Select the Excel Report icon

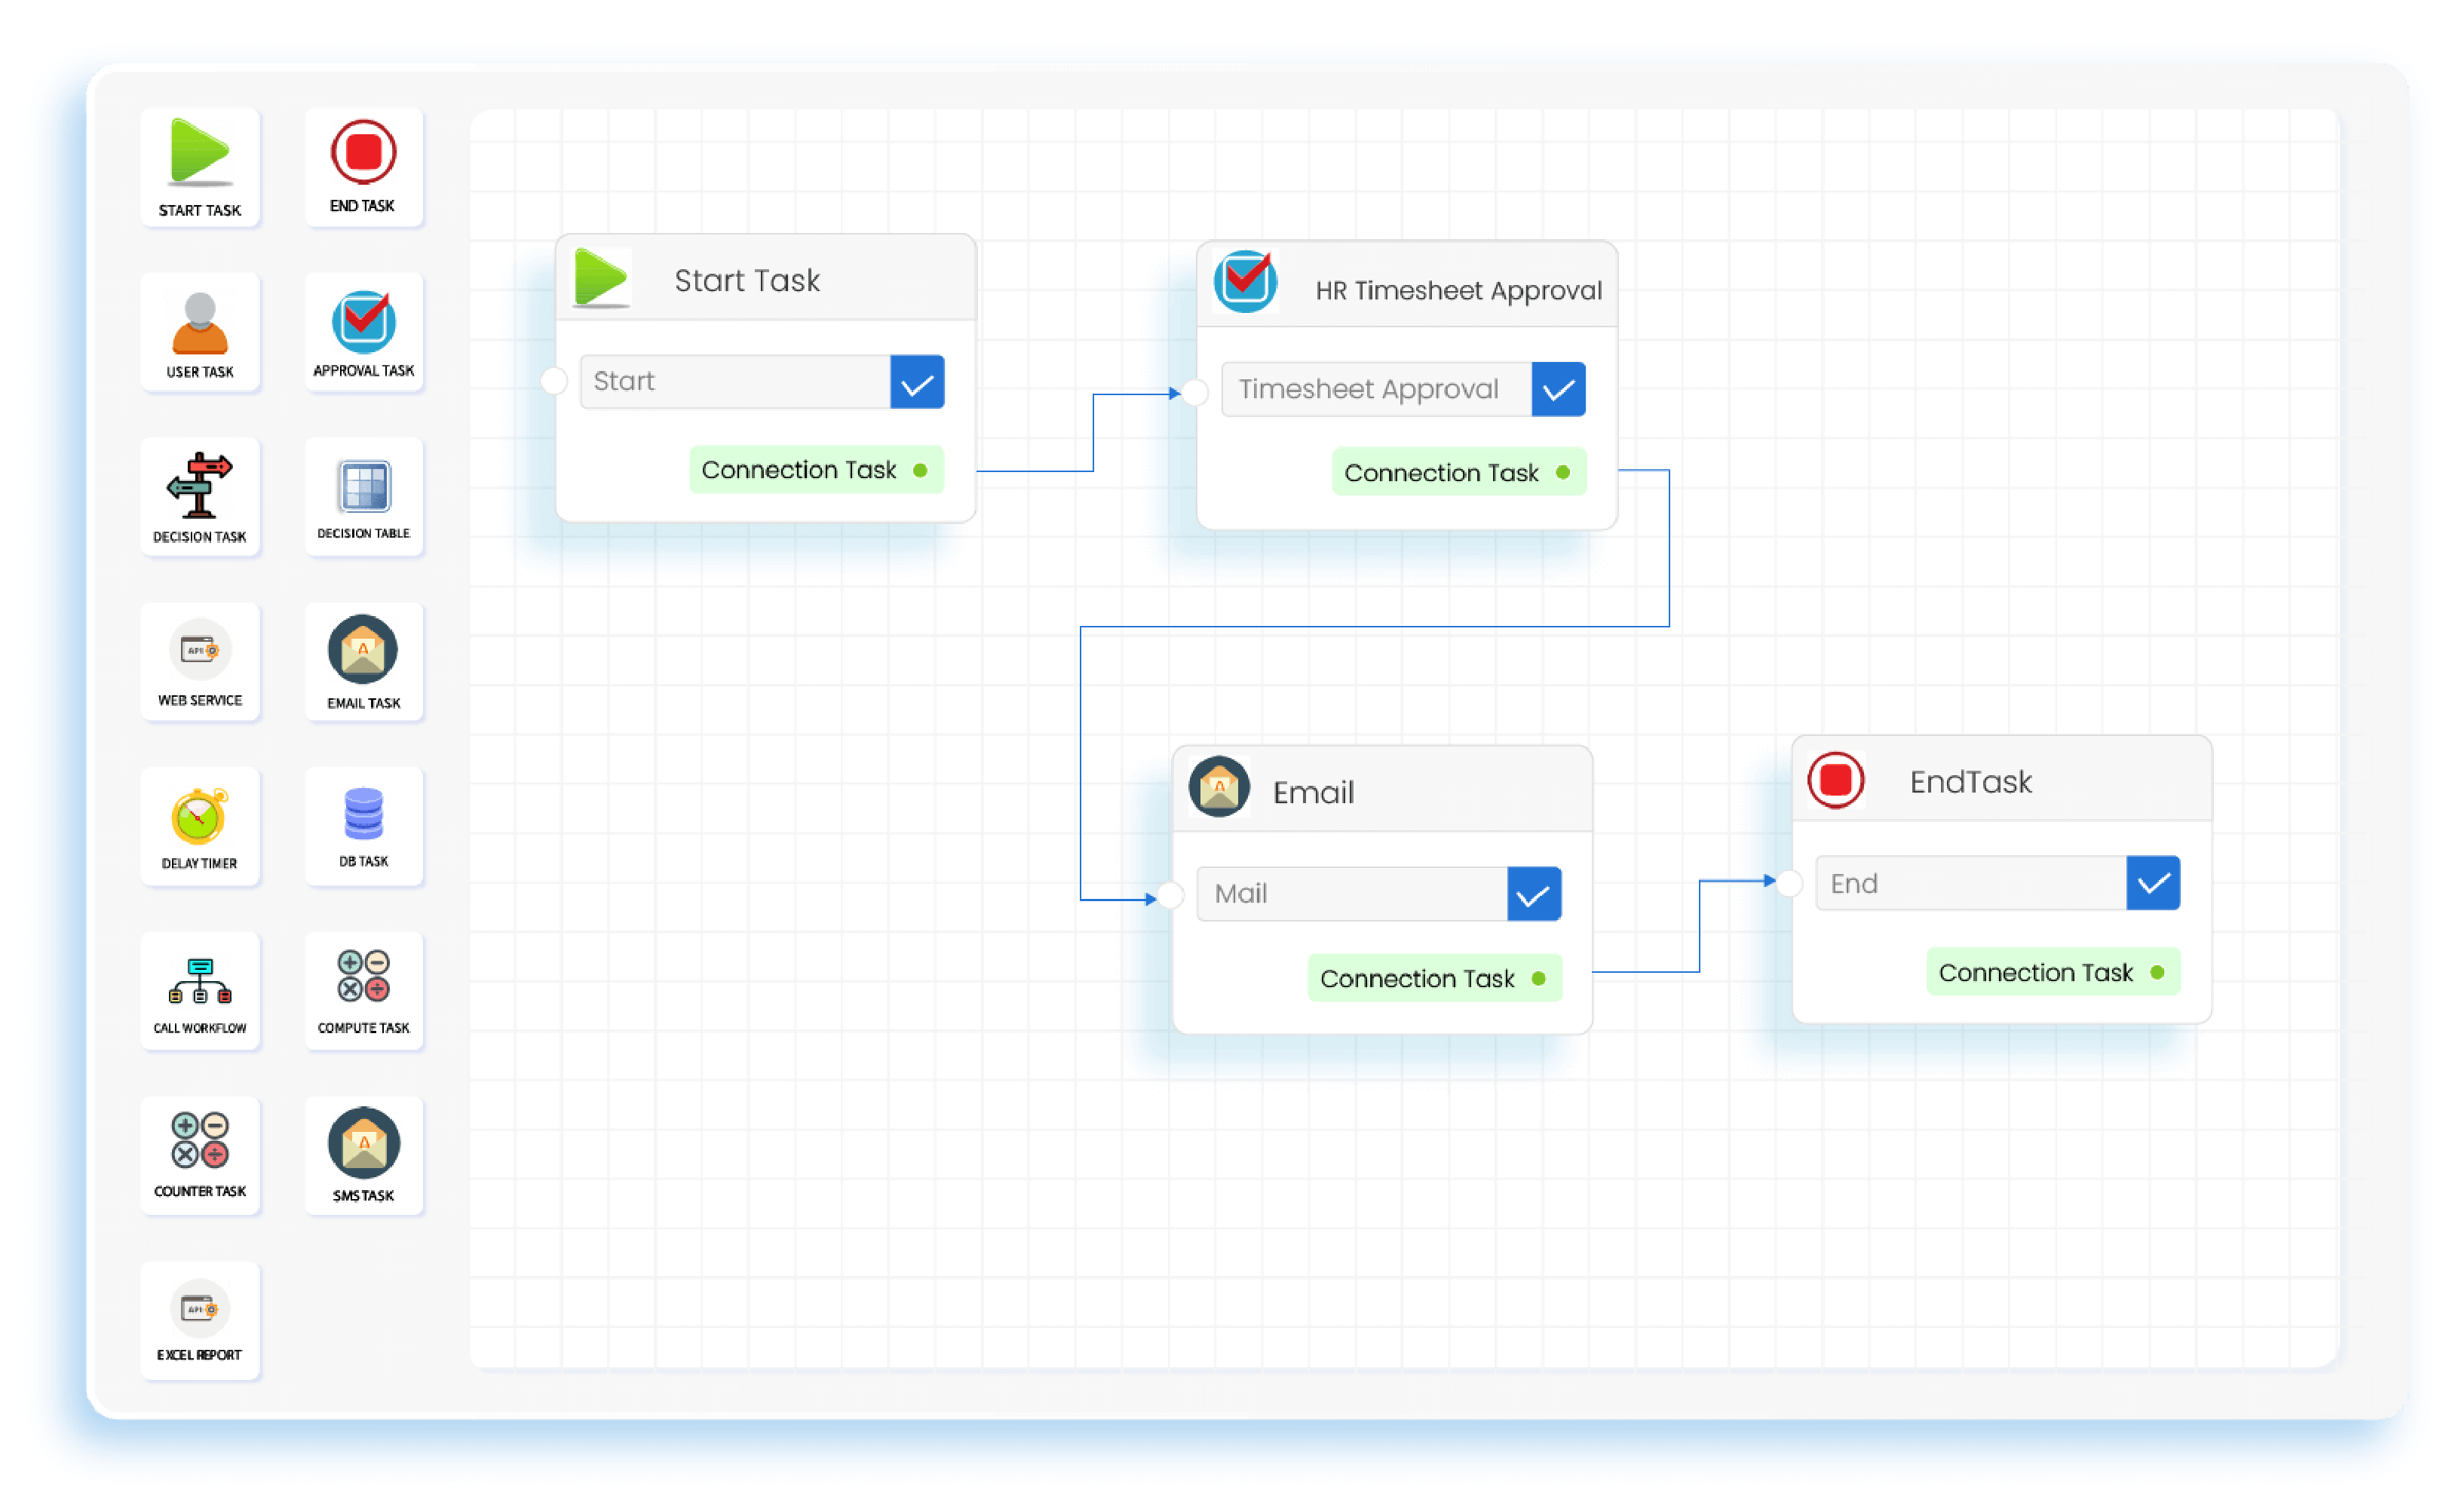(x=200, y=1308)
